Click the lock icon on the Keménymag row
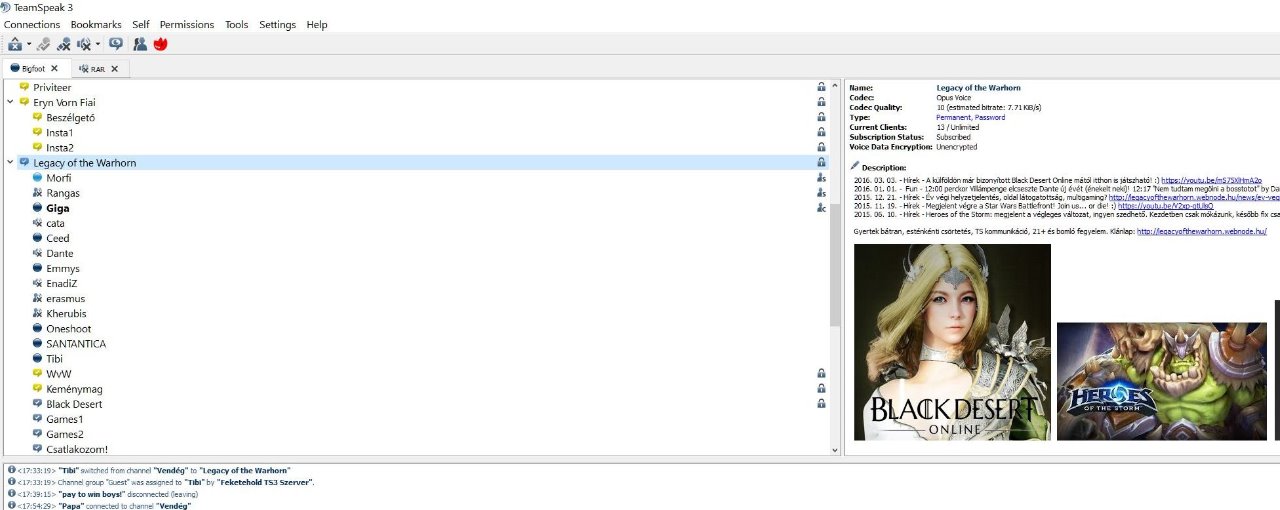Image resolution: width=1280 pixels, height=510 pixels. coord(821,389)
